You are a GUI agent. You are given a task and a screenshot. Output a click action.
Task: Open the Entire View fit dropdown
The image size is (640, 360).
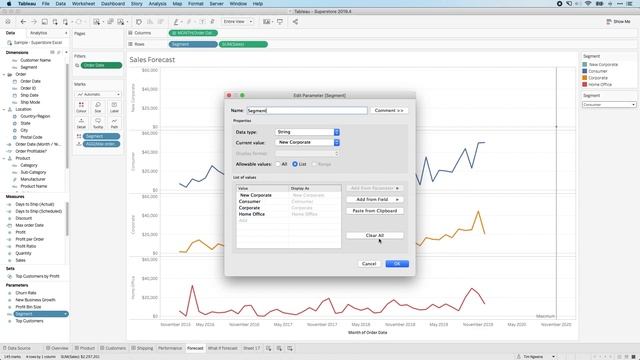point(238,22)
